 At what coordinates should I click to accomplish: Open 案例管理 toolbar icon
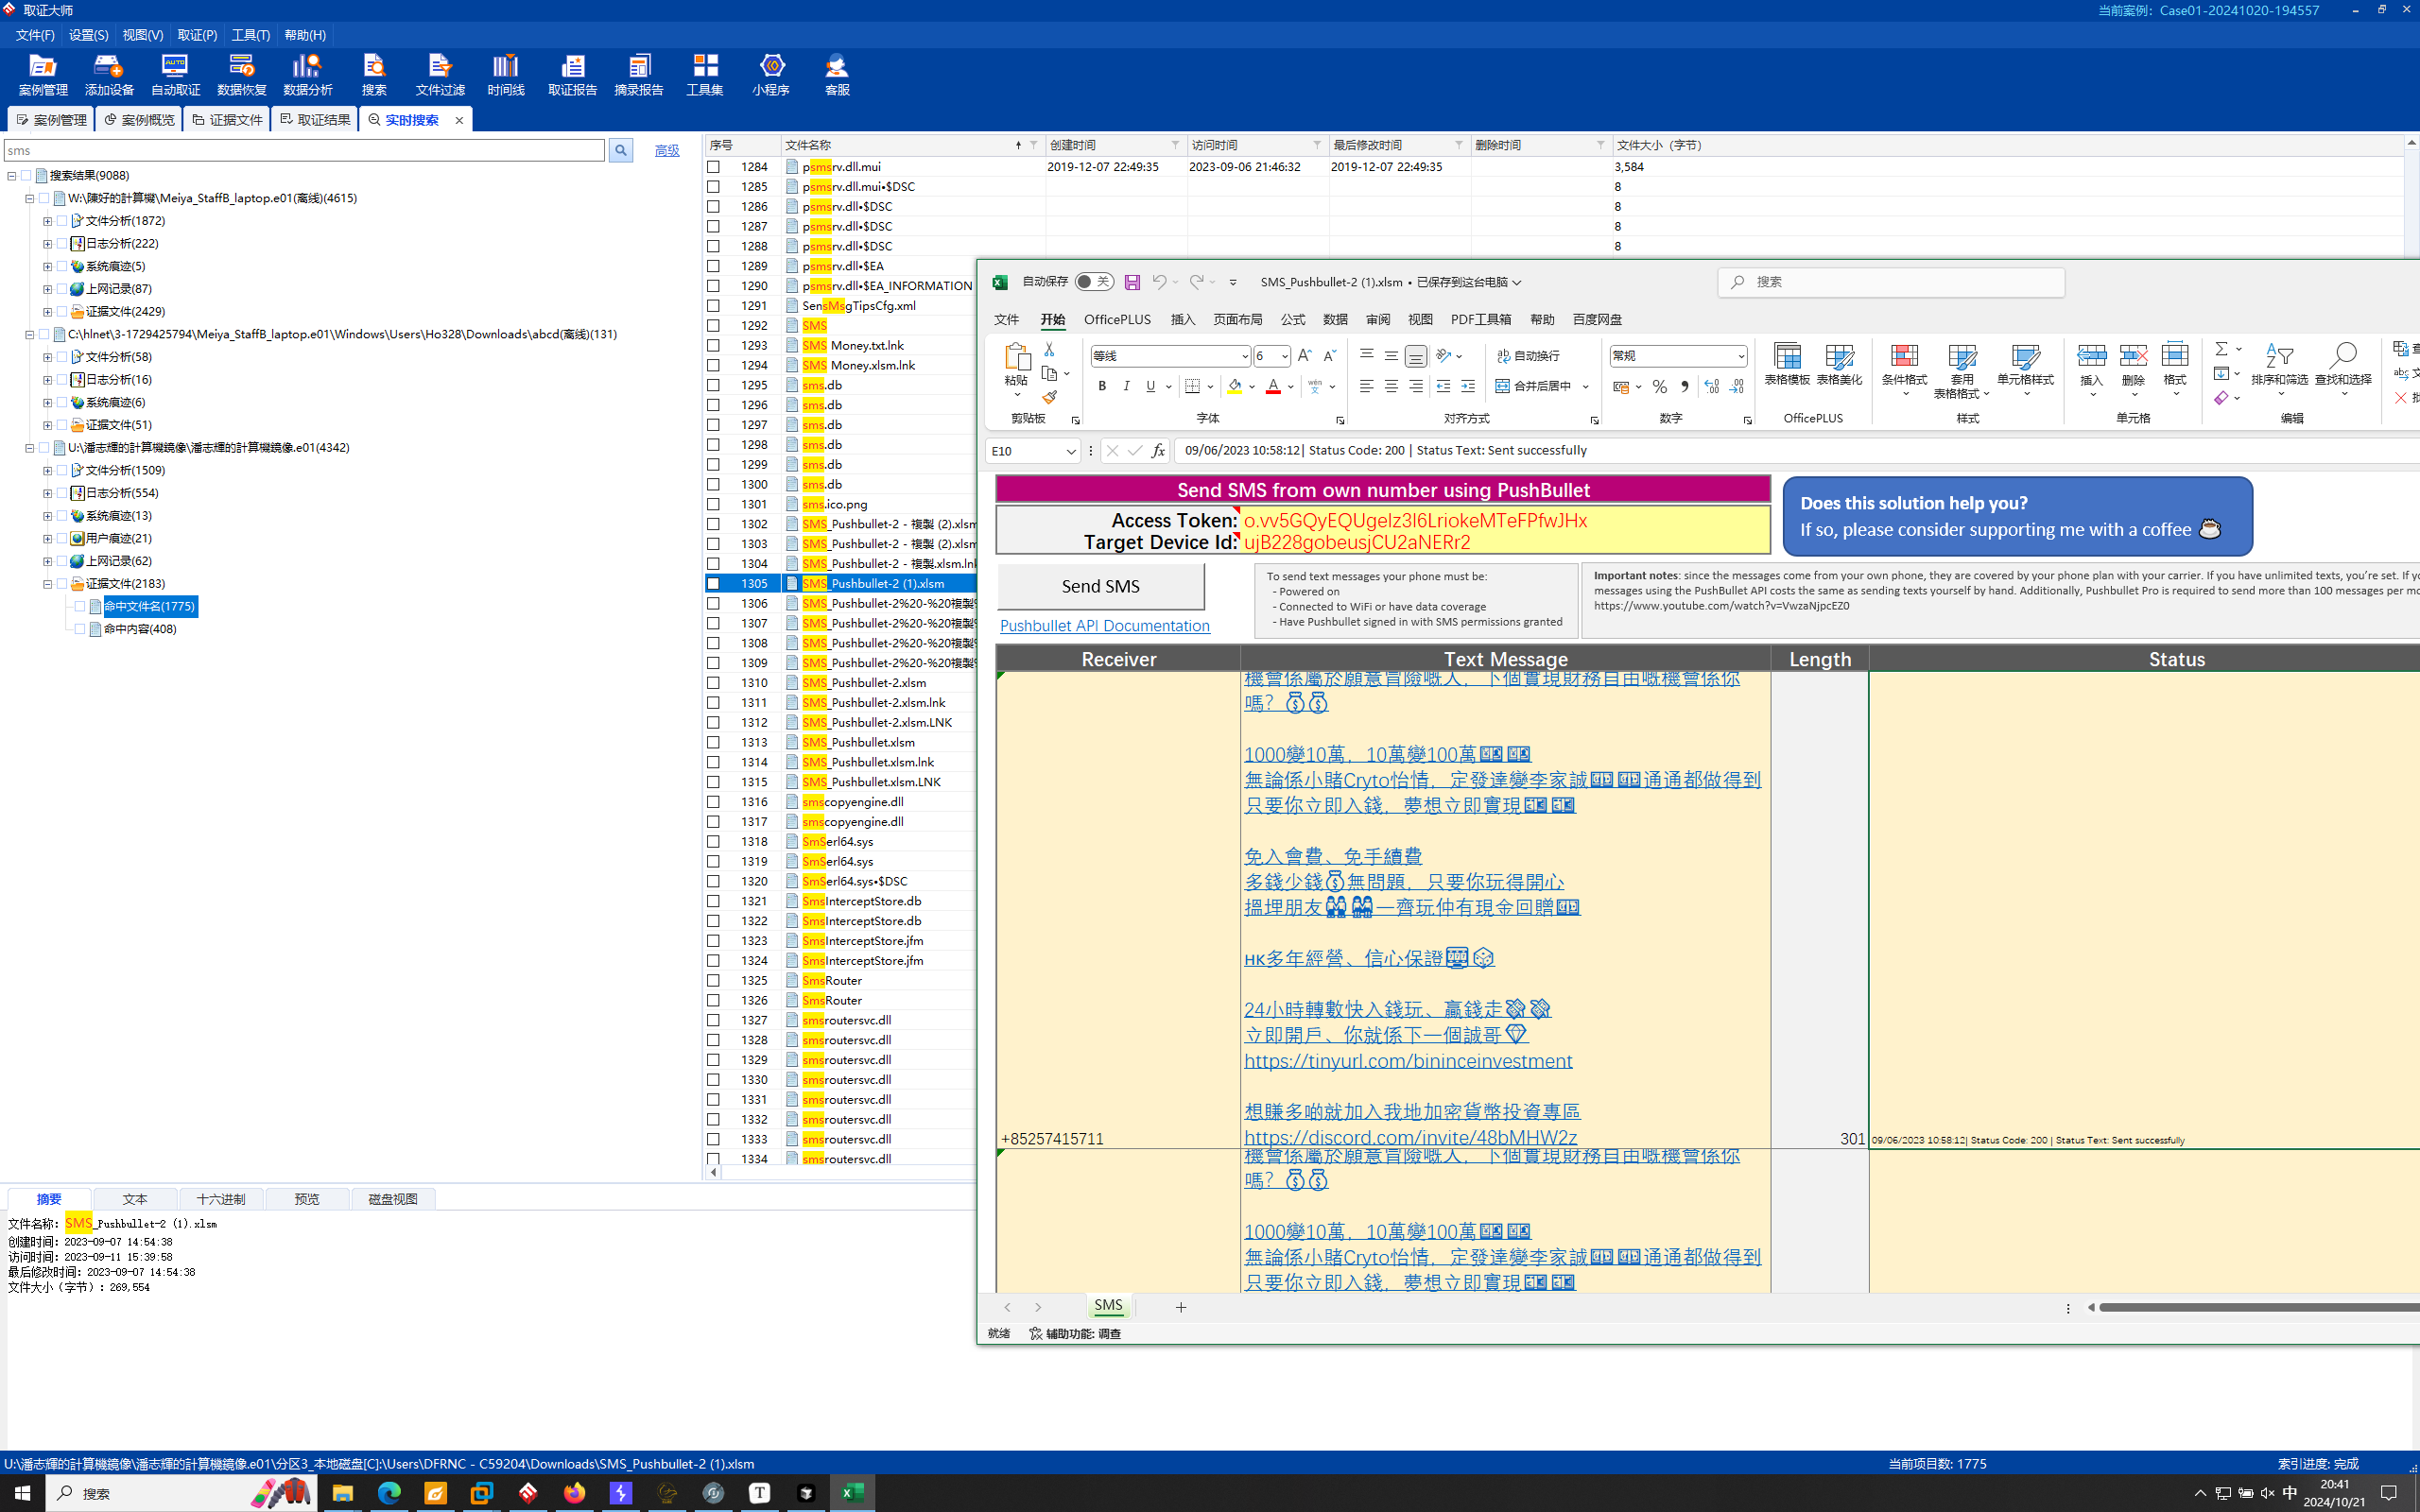[43, 75]
